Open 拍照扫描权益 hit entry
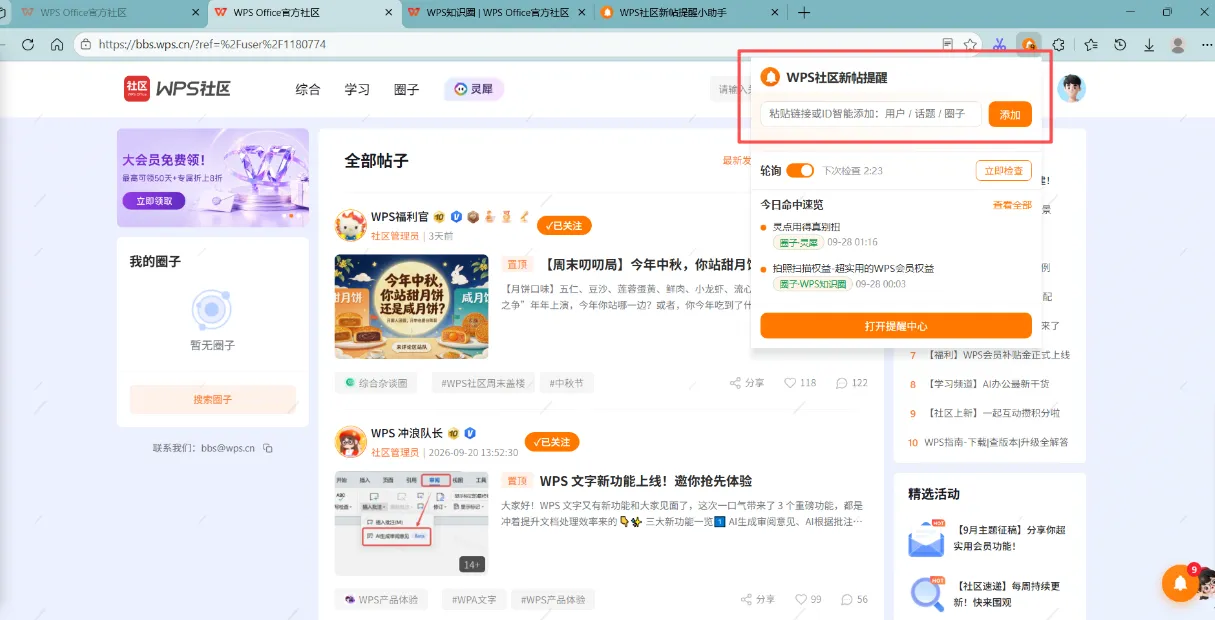 tap(853, 269)
